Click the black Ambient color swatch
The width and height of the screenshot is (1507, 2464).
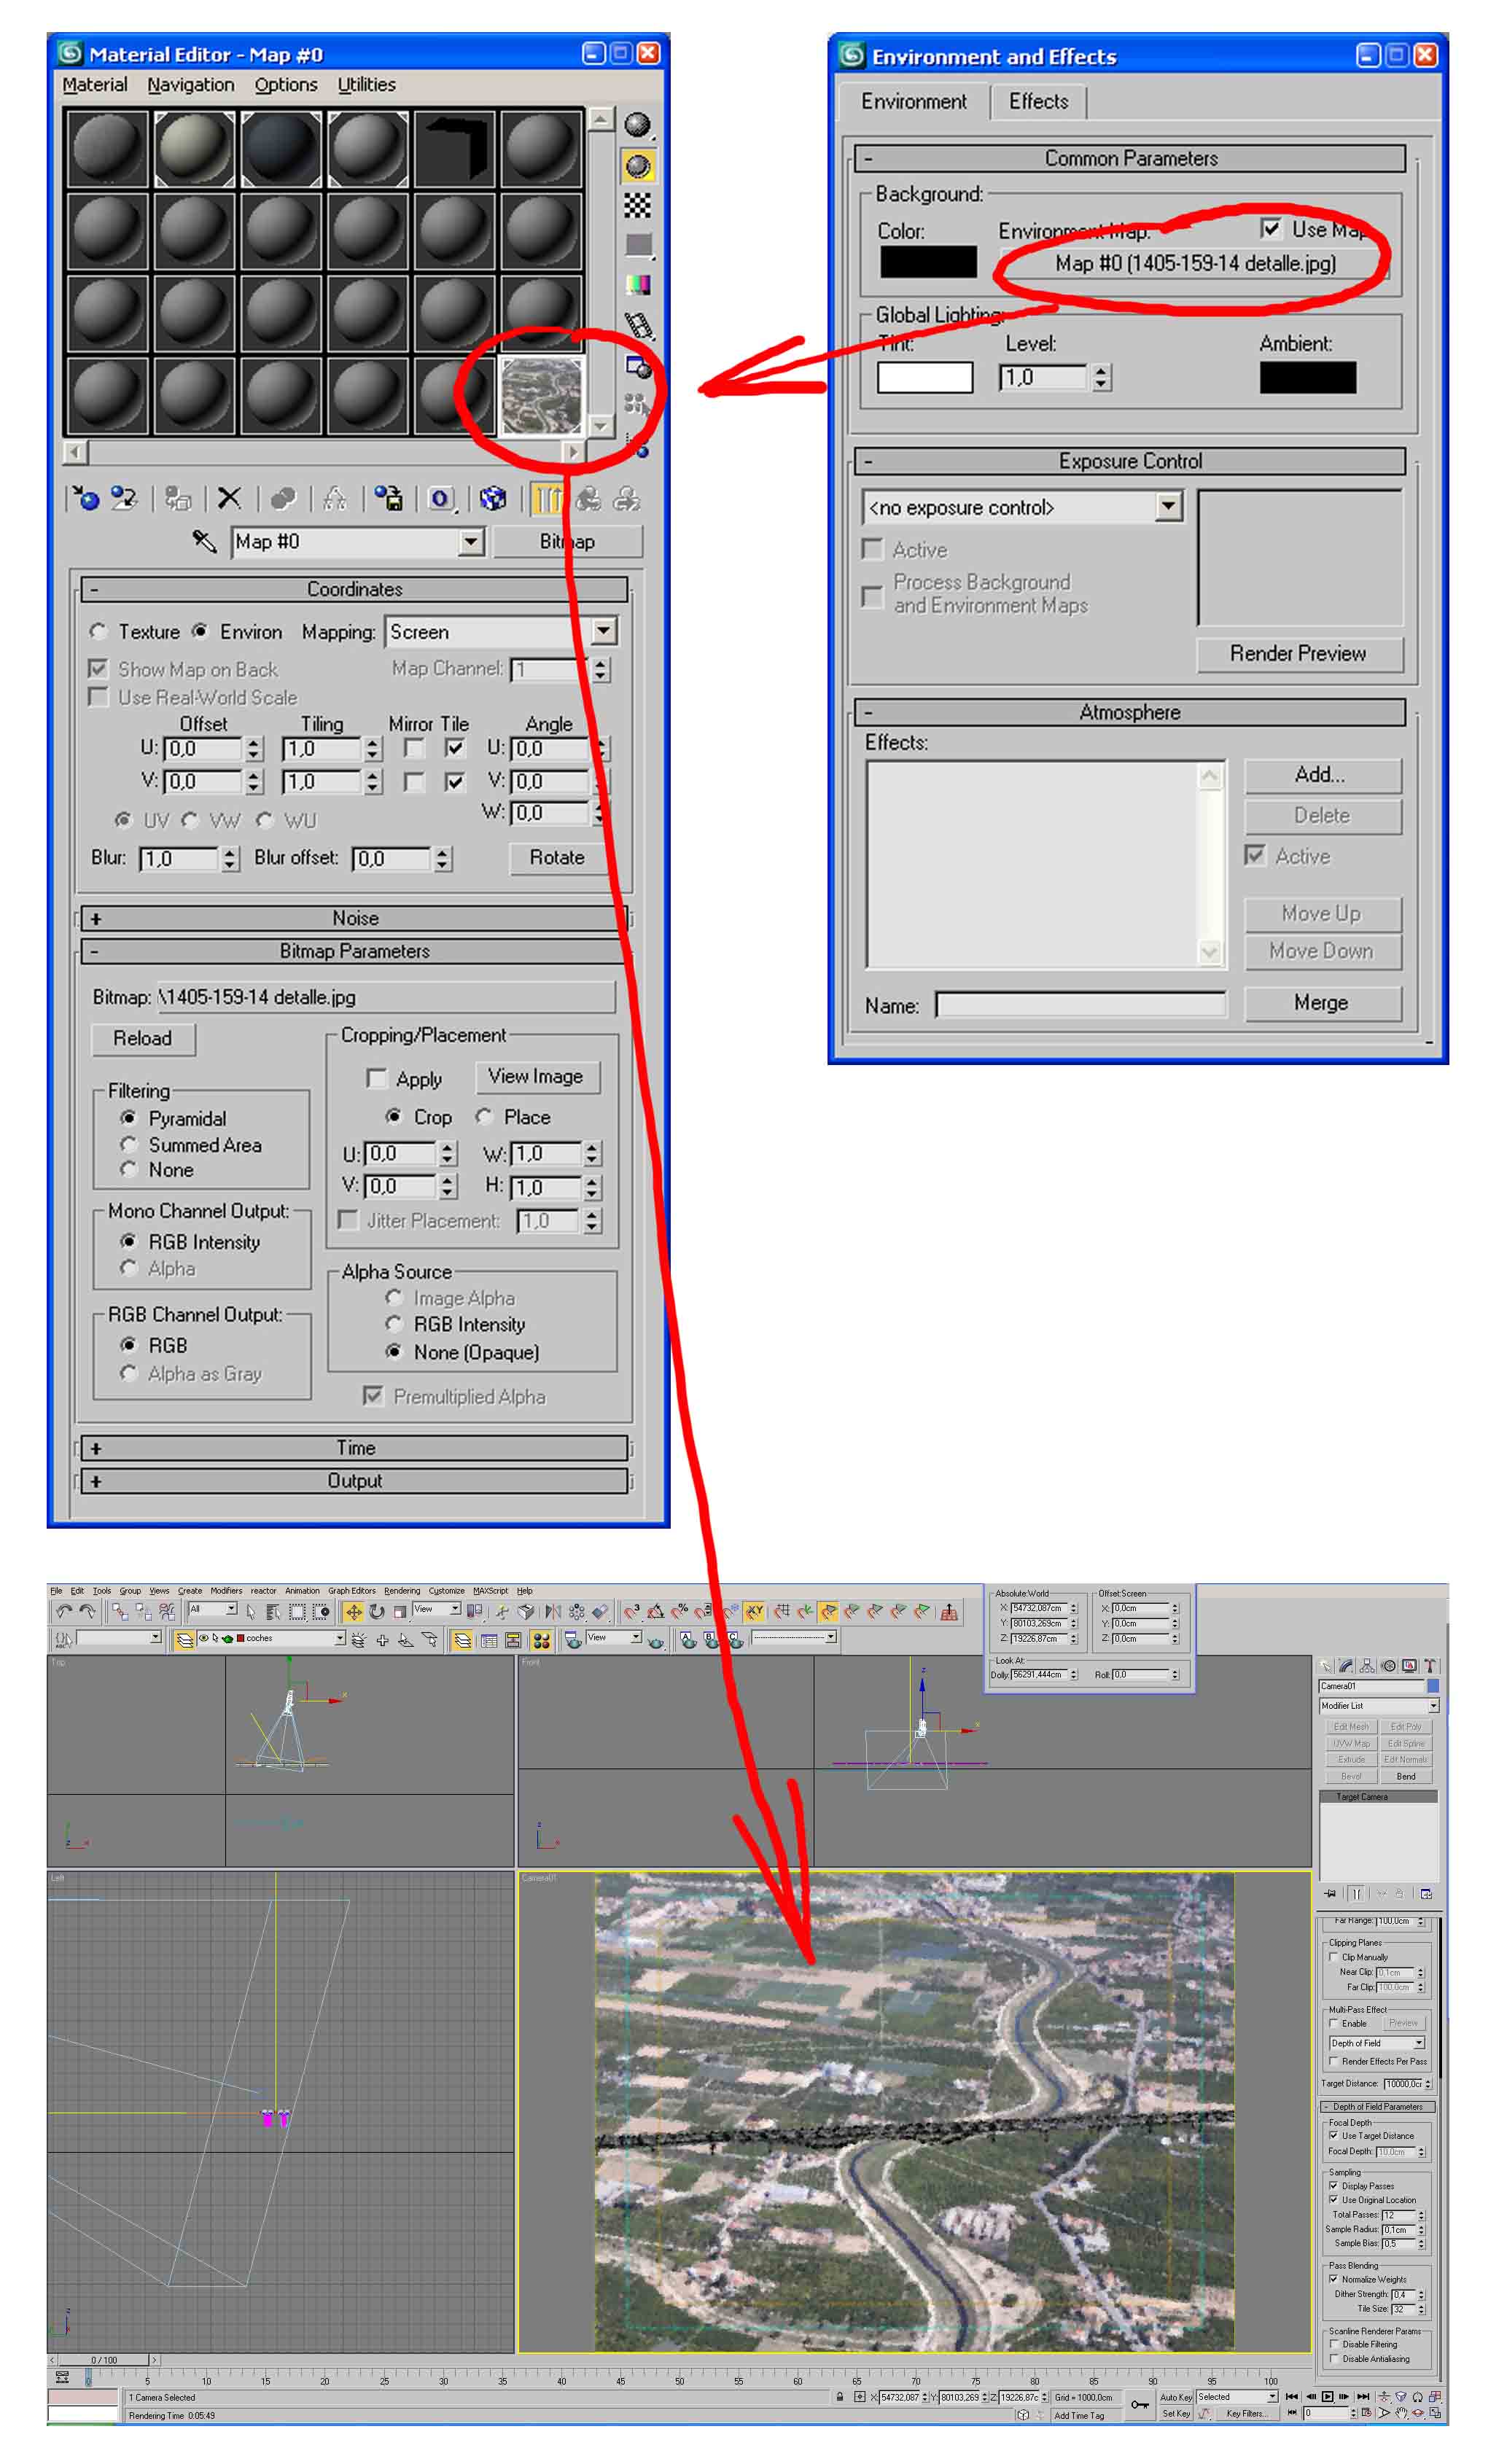[1307, 378]
